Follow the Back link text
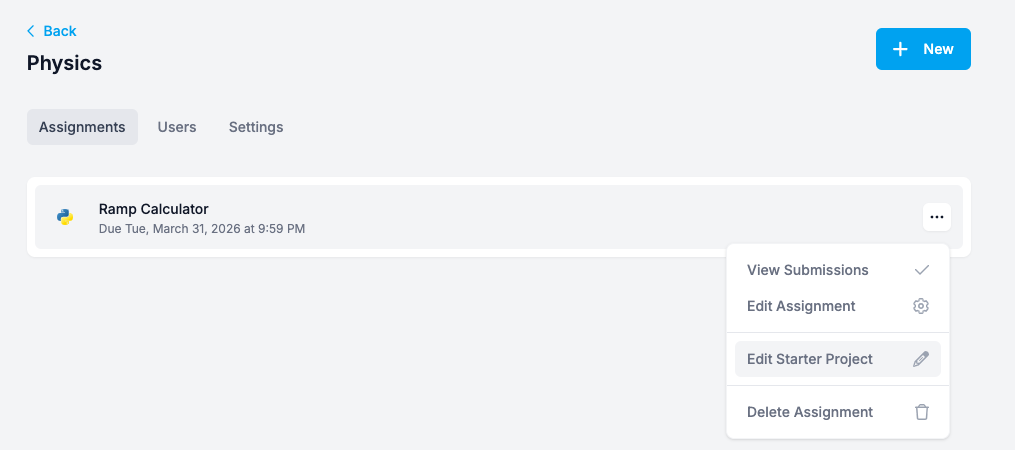1015x450 pixels. [60, 31]
